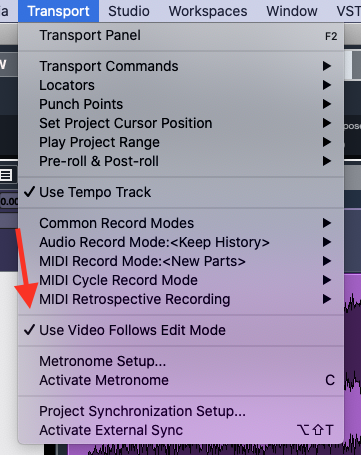Click the track list lines icon
The height and width of the screenshot is (455, 361).
coord(6,175)
